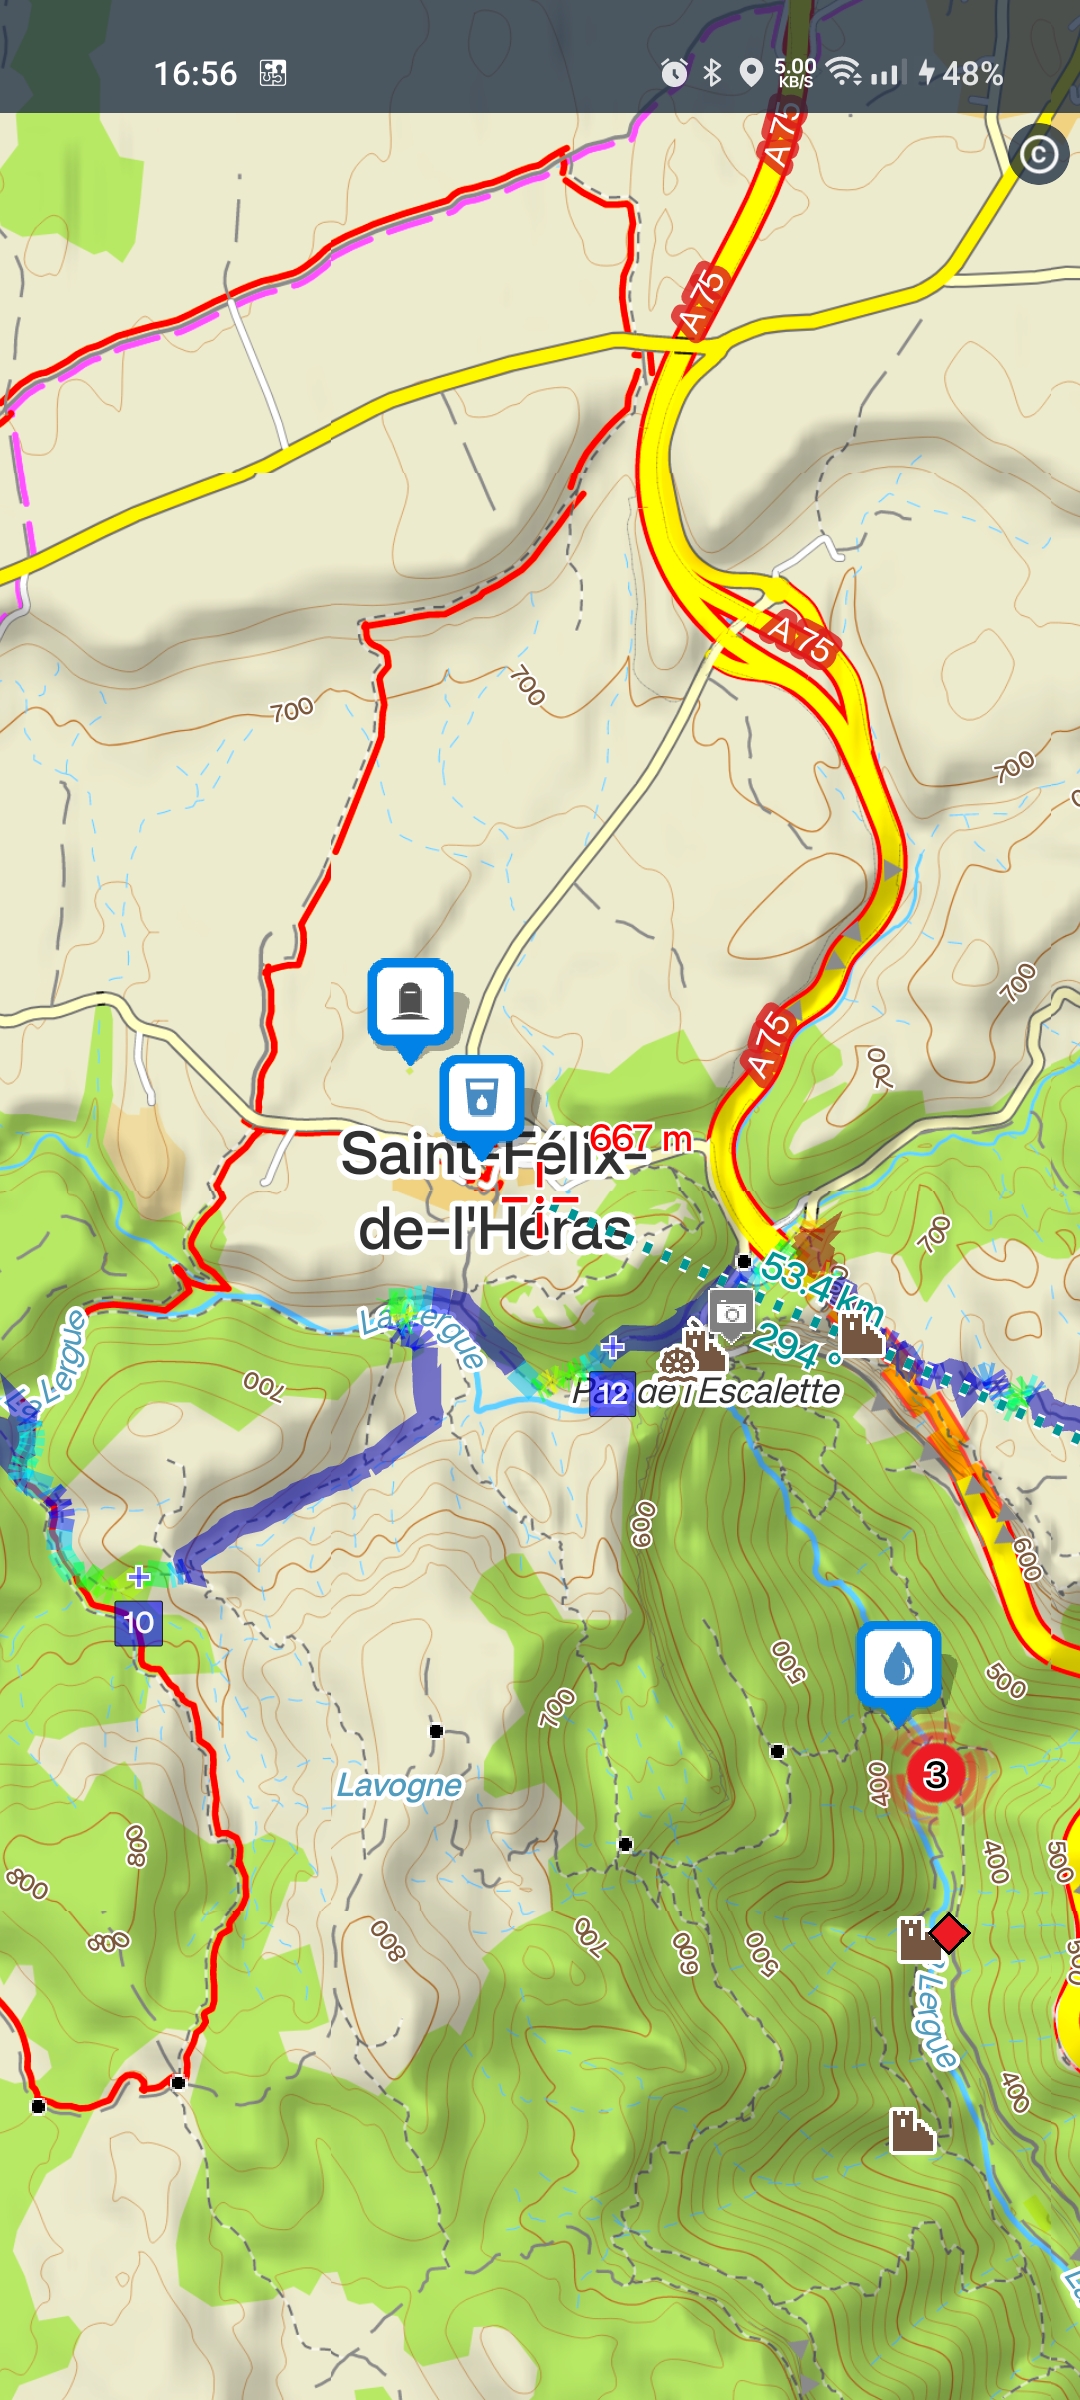The height and width of the screenshot is (2400, 1080).
Task: Tap the blue cross marker above waypoint 10
Action: pos(139,1577)
